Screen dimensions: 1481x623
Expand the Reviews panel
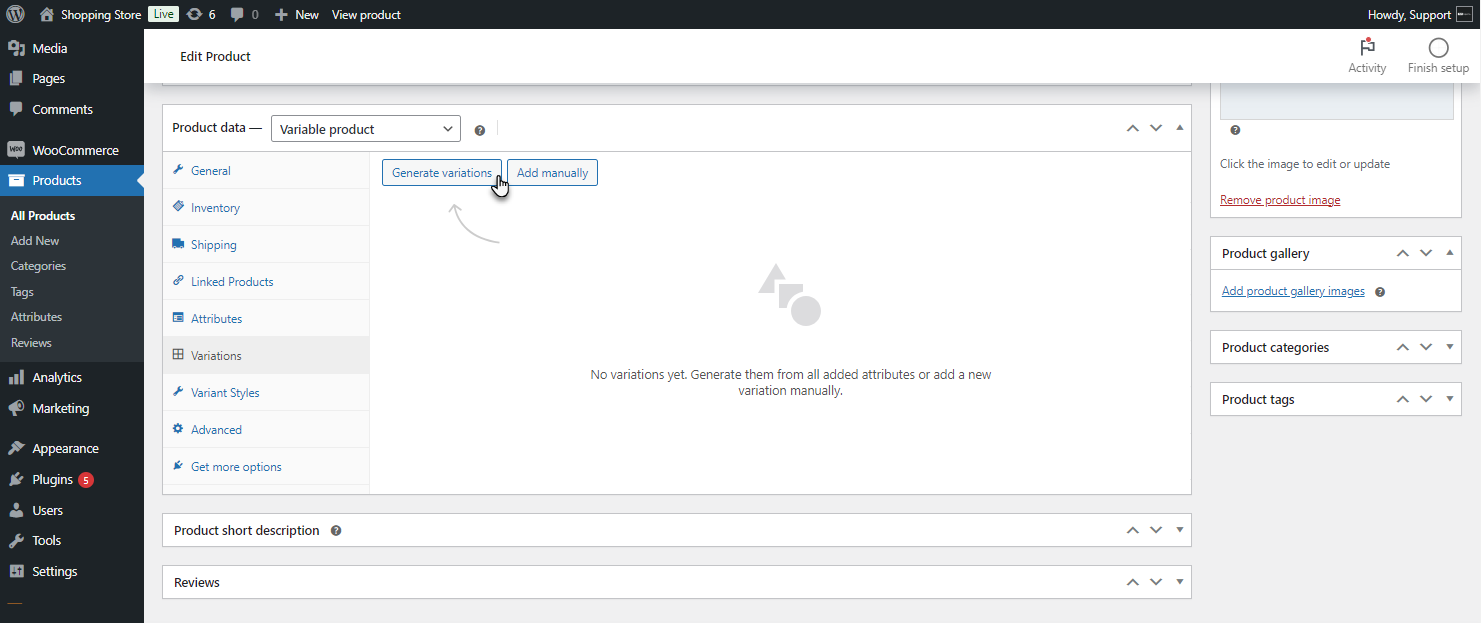coord(1180,582)
